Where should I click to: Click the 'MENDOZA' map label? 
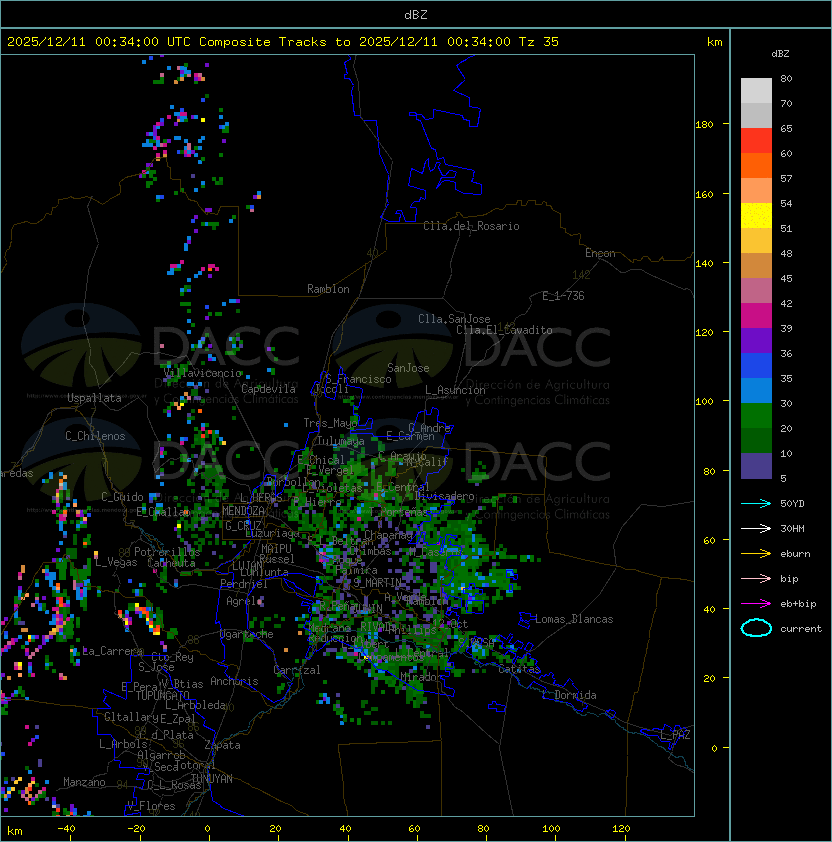[x=243, y=511]
